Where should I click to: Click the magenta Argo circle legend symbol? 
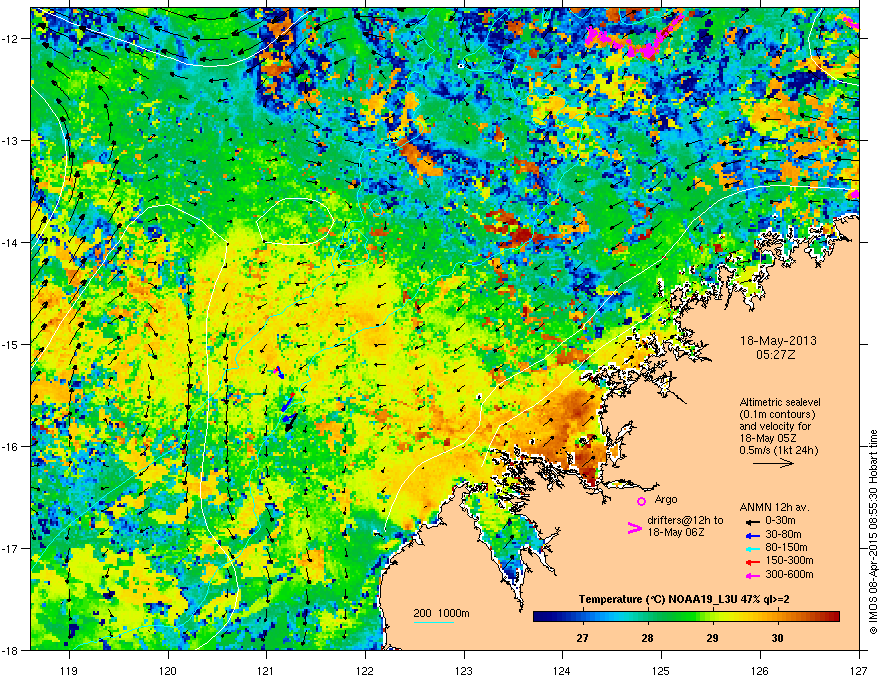[641, 501]
